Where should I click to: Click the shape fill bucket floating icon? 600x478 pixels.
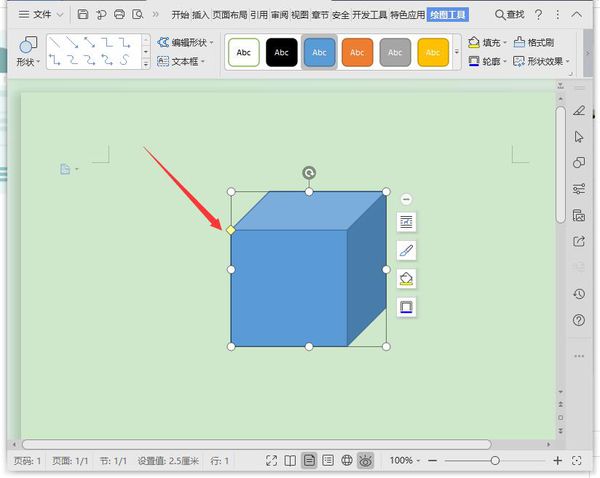[406, 278]
